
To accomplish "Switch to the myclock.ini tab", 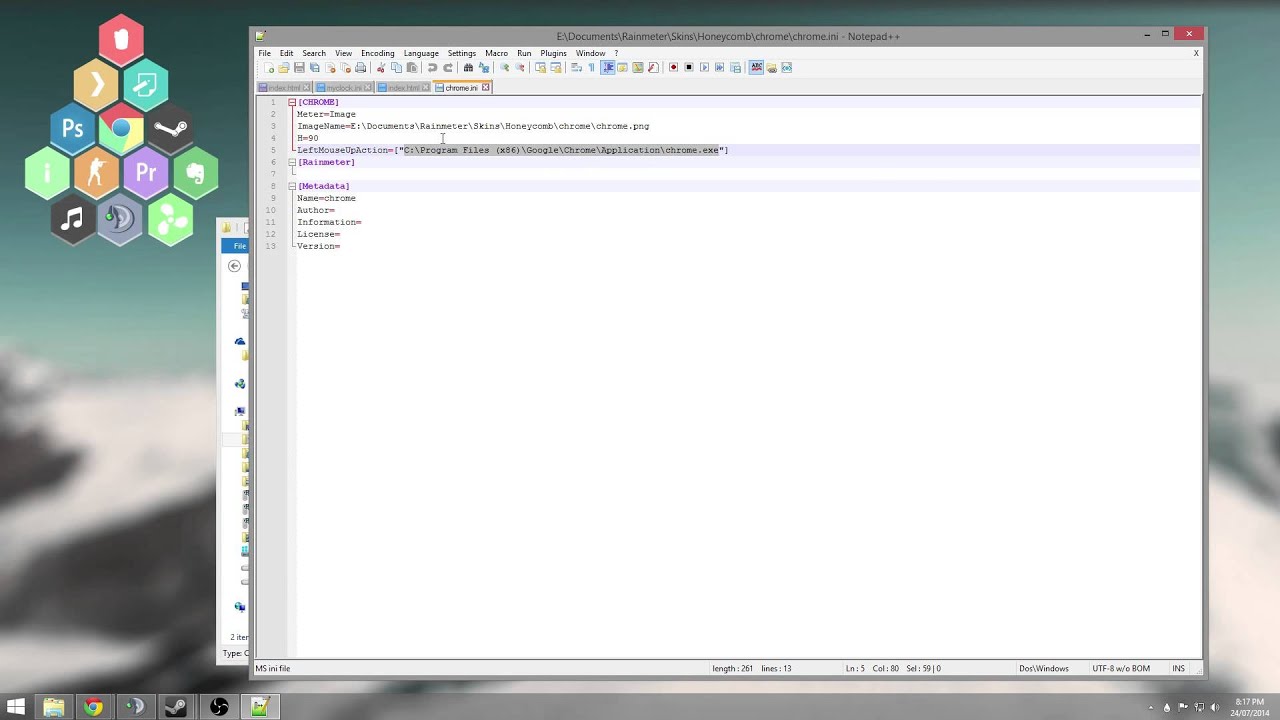I will coord(343,88).
